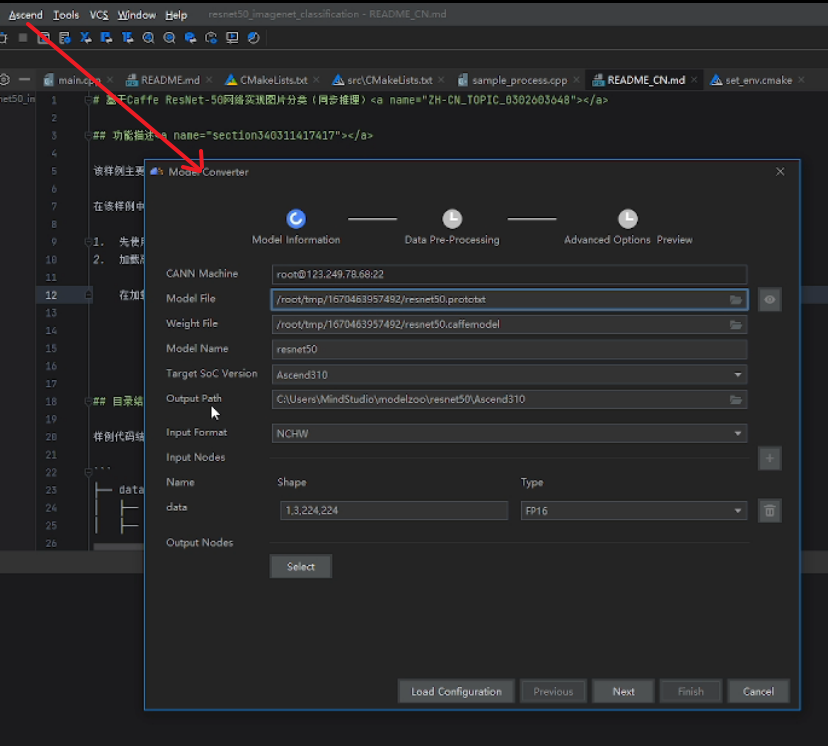828x746 pixels.
Task: Click the blue X convert toolbar icon
Action: pos(85,37)
